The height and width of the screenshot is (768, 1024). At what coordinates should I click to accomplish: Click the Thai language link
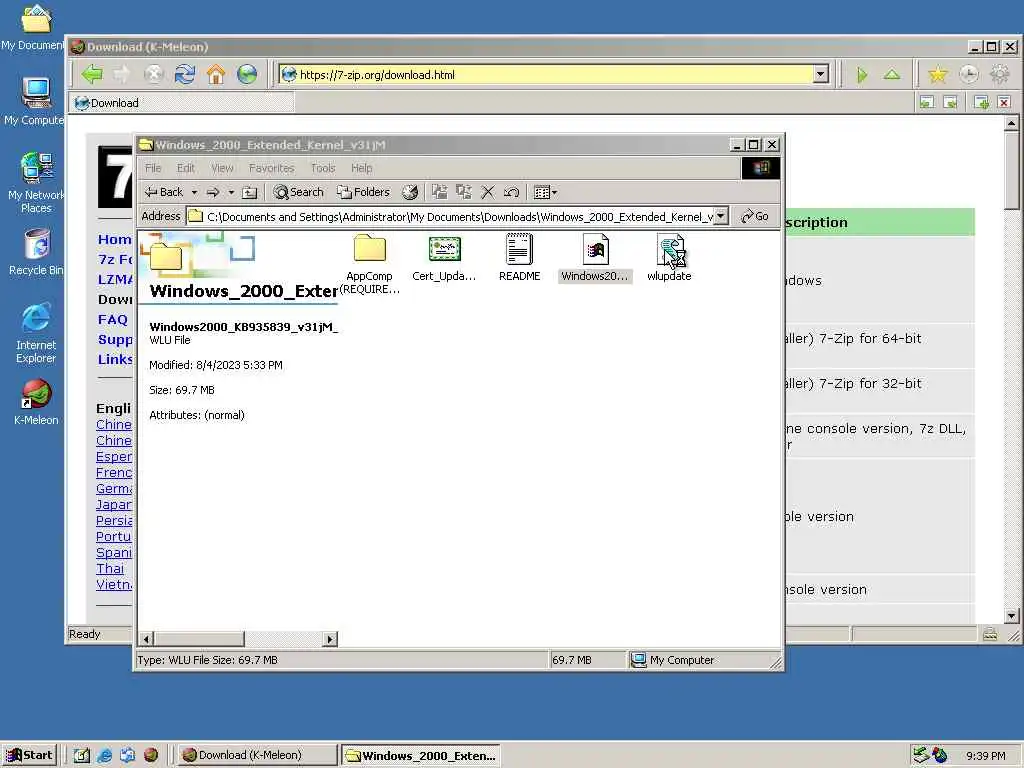110,569
